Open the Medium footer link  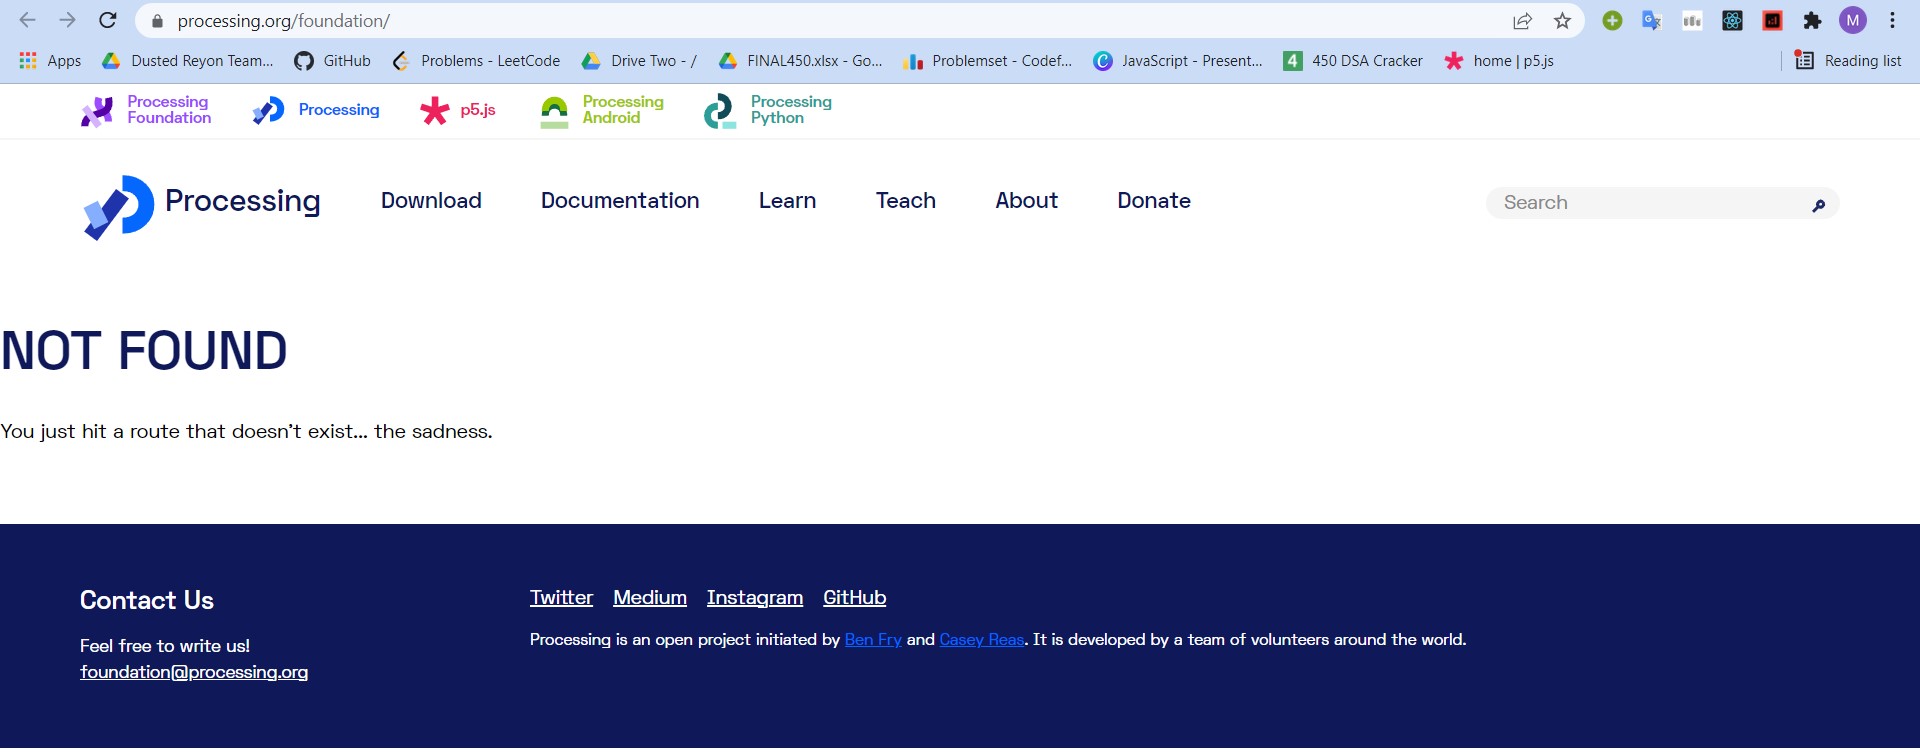(650, 598)
